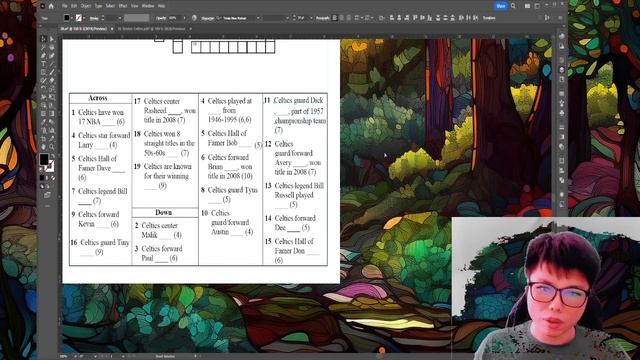Click the blue Share button
The image size is (640, 360).
tap(501, 6)
